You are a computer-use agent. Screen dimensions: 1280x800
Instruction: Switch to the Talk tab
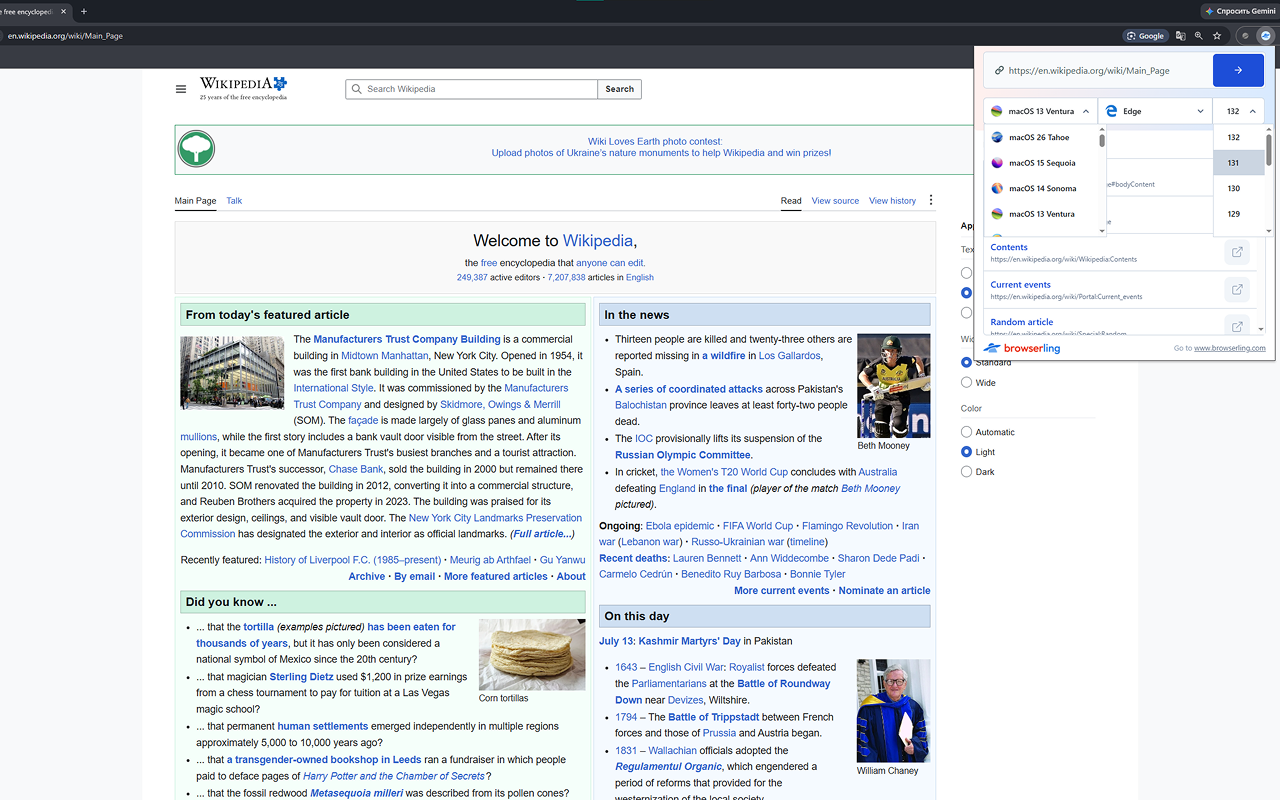coord(234,201)
